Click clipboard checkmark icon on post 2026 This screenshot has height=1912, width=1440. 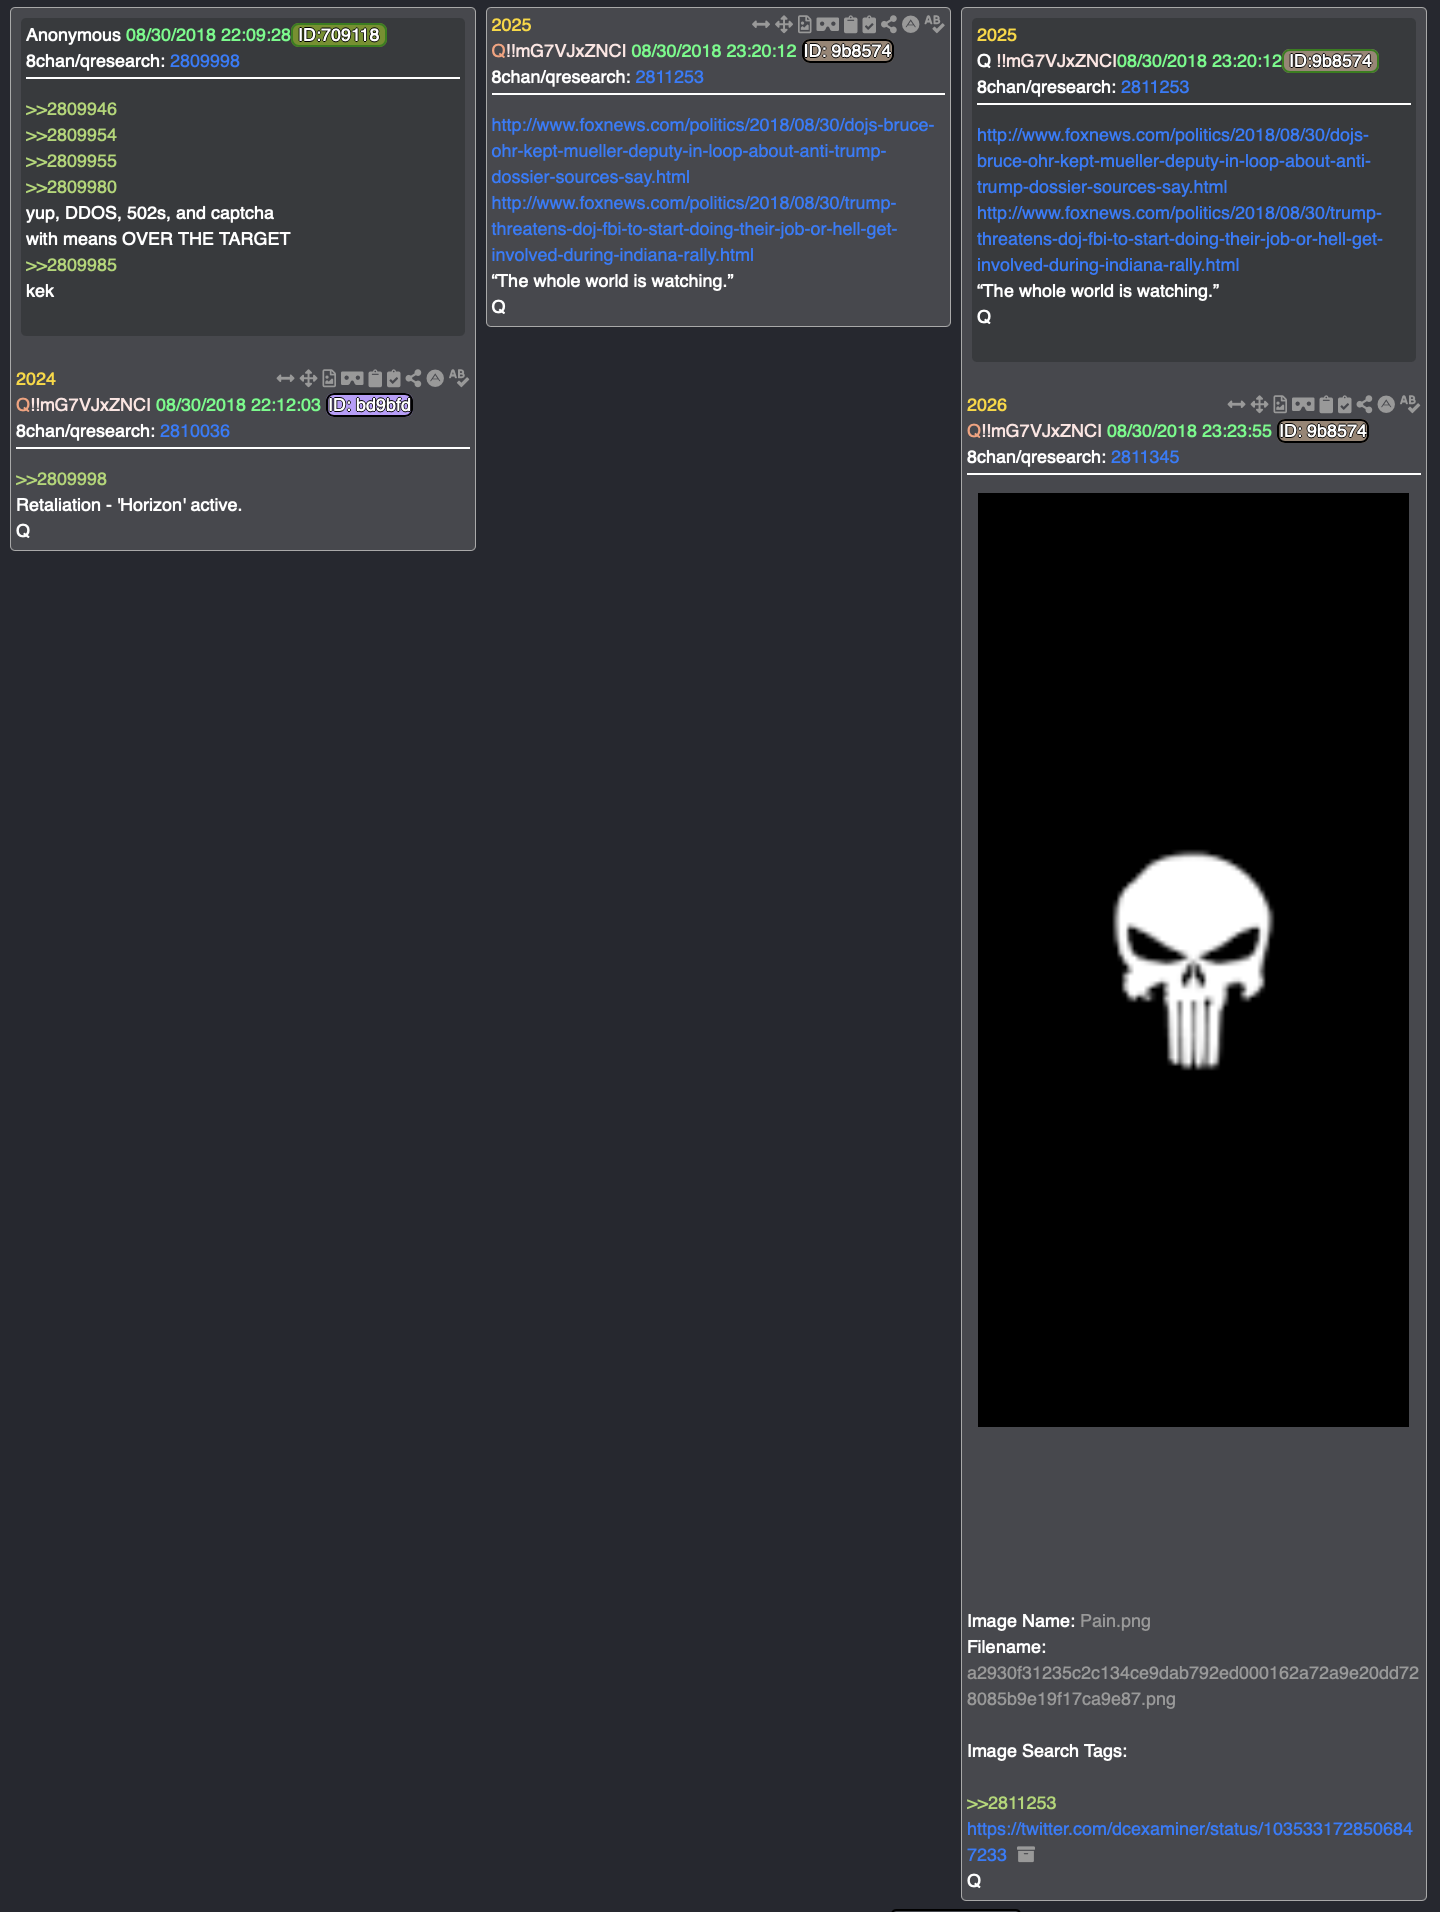click(1345, 404)
